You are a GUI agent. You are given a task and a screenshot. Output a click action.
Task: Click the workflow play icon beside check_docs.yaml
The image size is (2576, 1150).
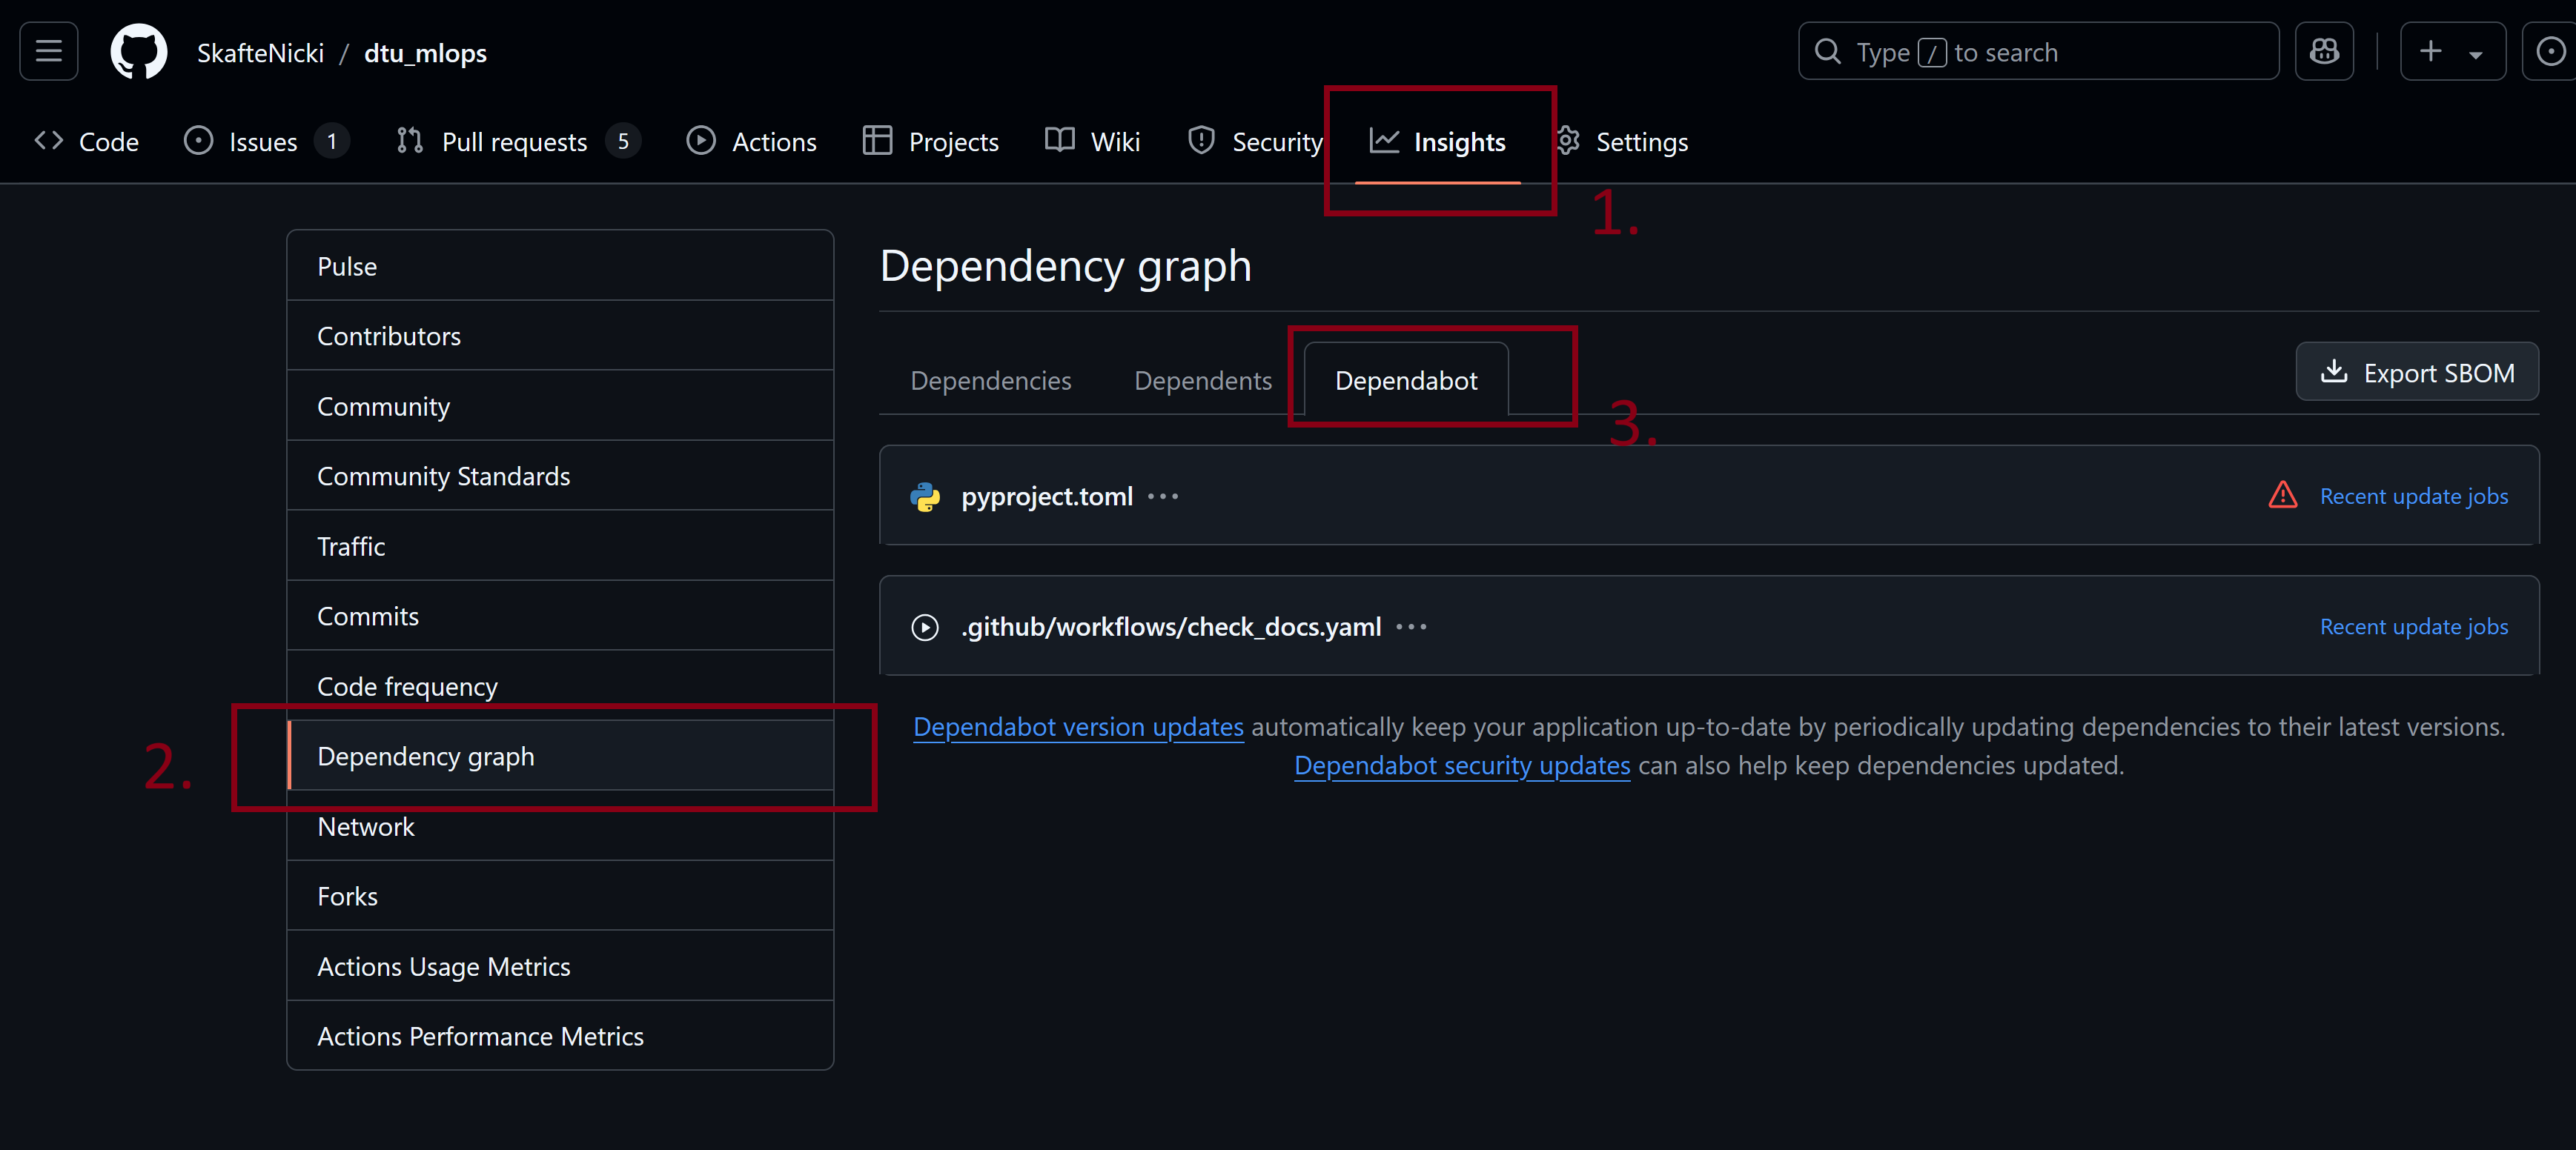click(x=925, y=627)
